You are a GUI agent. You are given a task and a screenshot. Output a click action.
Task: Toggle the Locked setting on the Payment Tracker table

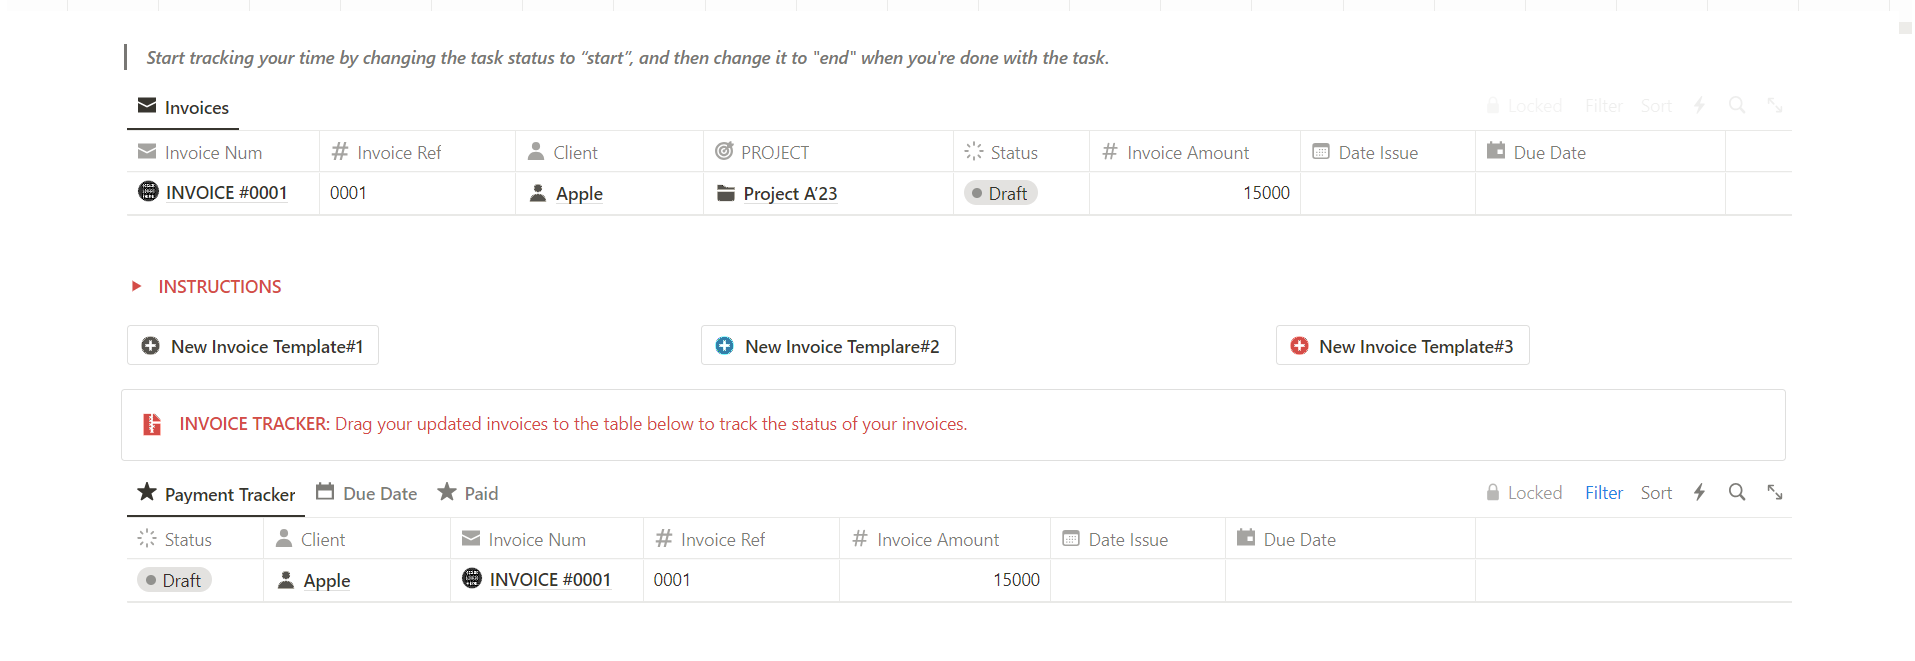click(1524, 492)
